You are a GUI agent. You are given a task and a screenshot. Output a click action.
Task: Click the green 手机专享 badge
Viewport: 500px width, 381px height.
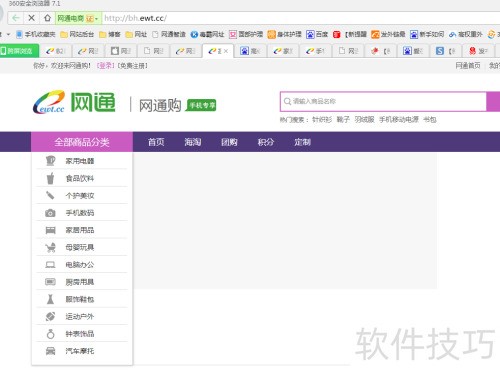tap(201, 105)
